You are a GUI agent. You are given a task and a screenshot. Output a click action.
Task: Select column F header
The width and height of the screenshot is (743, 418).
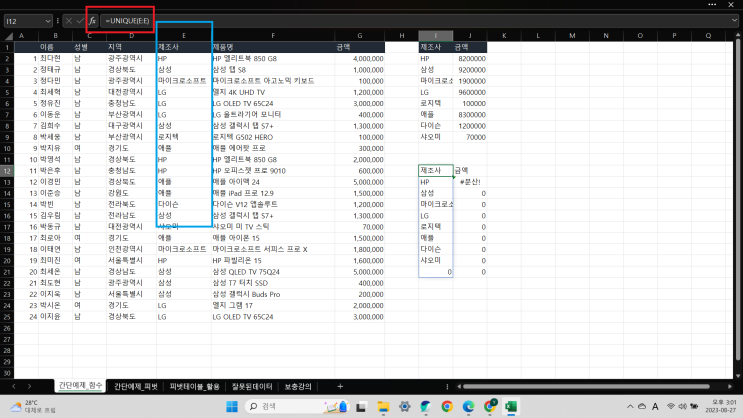click(x=273, y=36)
